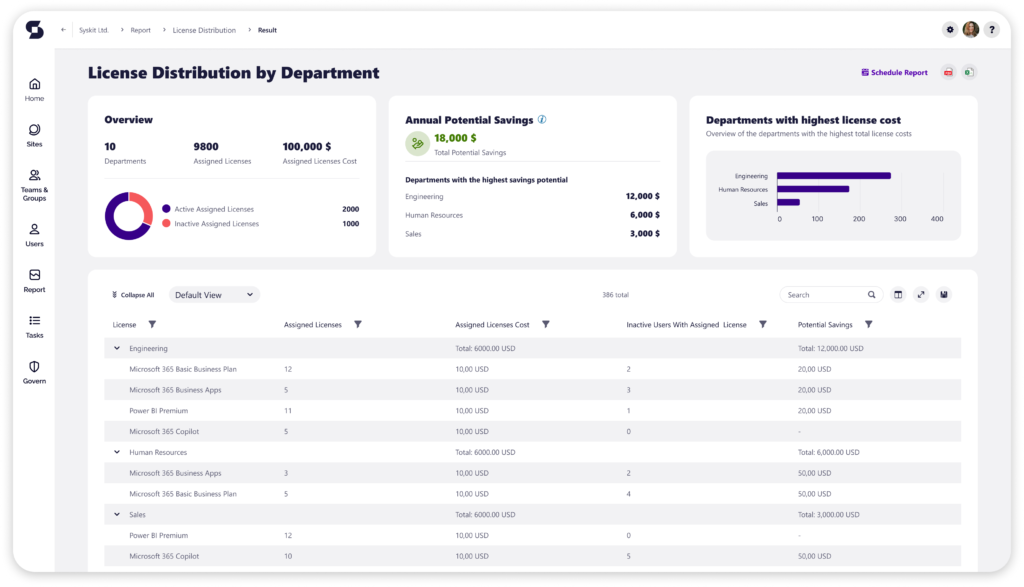Click the info icon beside Annual Potential Savings
The height and width of the screenshot is (587, 1024).
coord(542,119)
